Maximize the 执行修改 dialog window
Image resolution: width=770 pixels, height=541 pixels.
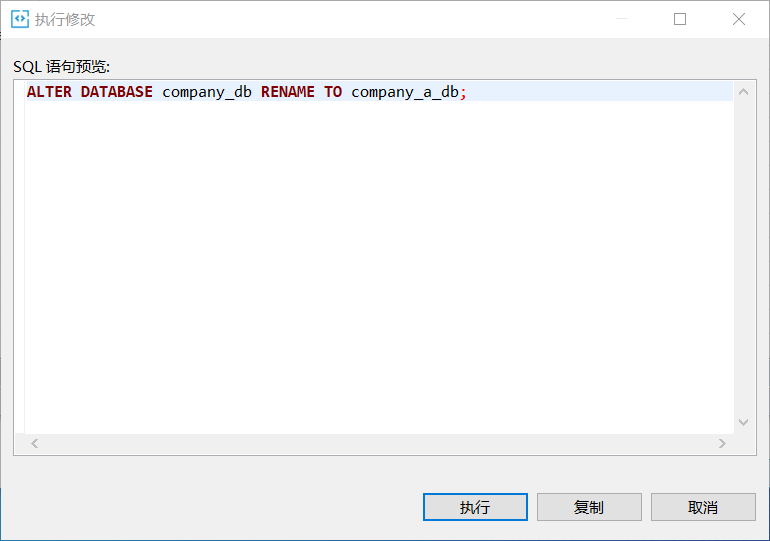click(x=680, y=19)
